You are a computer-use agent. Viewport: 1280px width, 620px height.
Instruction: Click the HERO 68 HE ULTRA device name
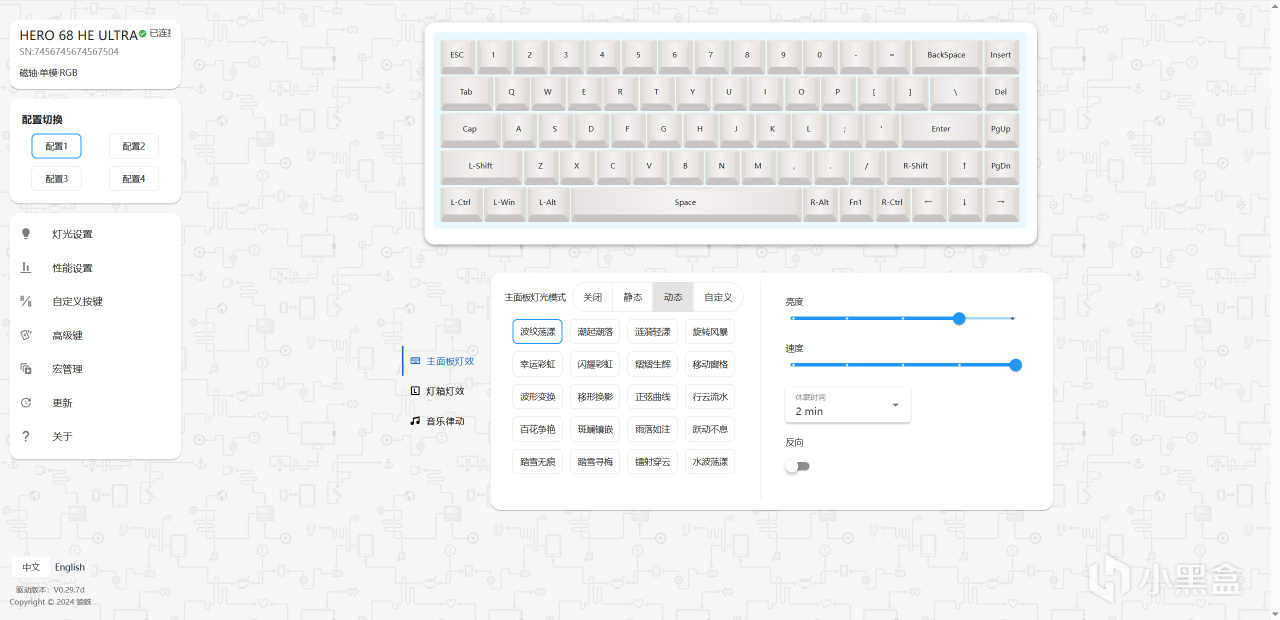[x=78, y=35]
